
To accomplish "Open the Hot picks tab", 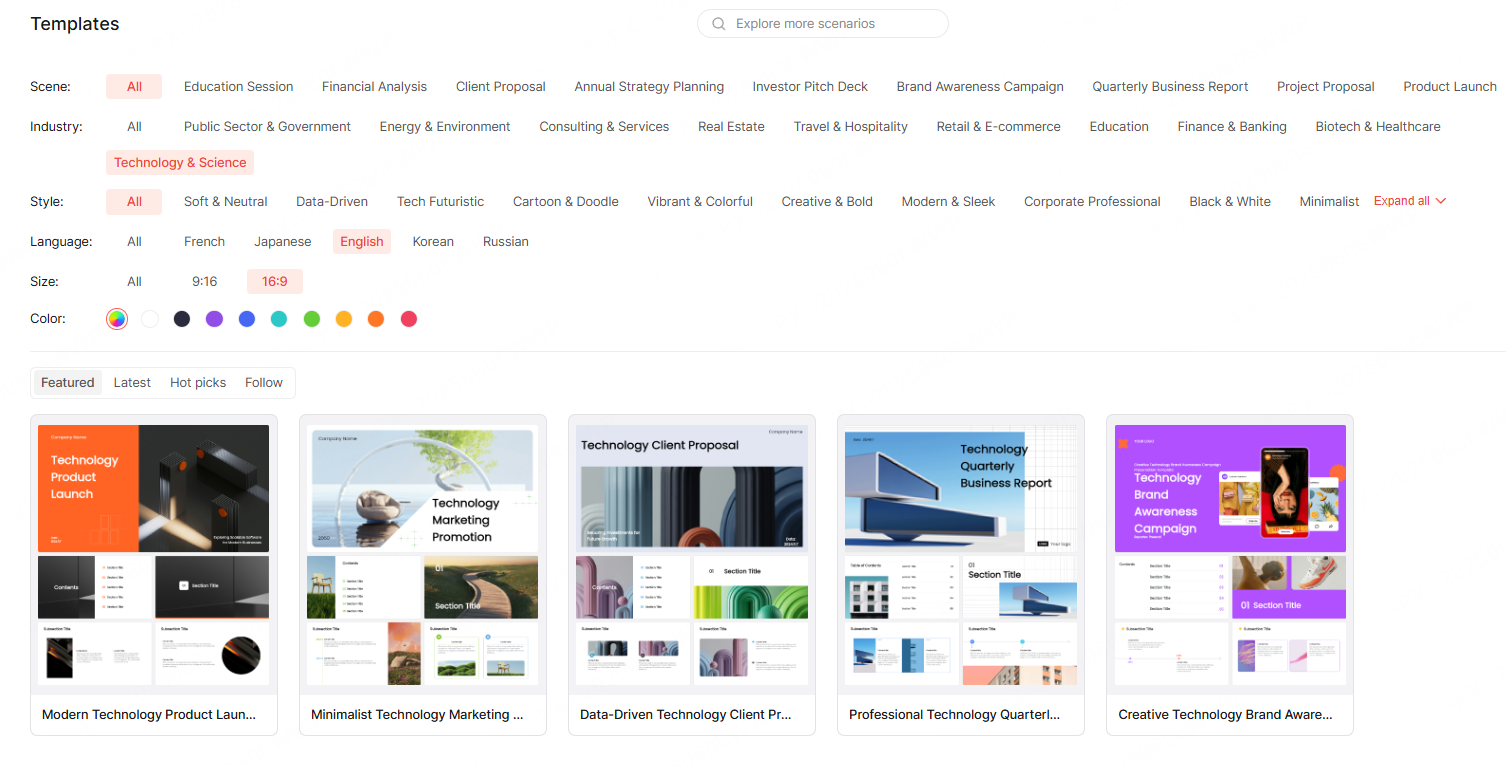I will [198, 383].
